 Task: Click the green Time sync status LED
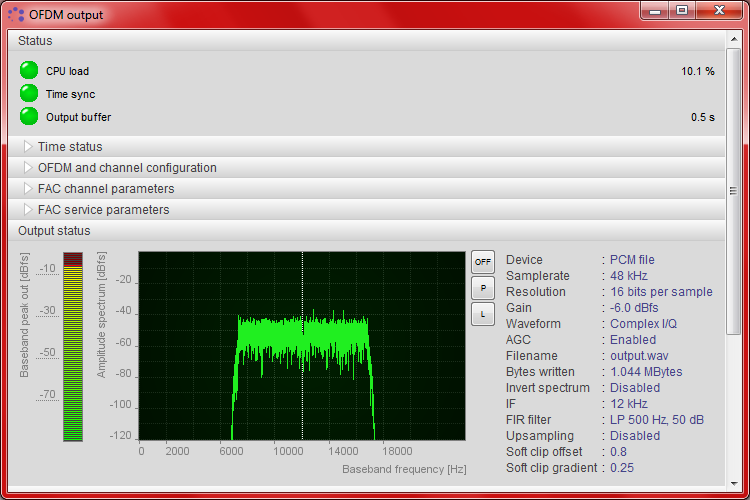pyautogui.click(x=29, y=93)
